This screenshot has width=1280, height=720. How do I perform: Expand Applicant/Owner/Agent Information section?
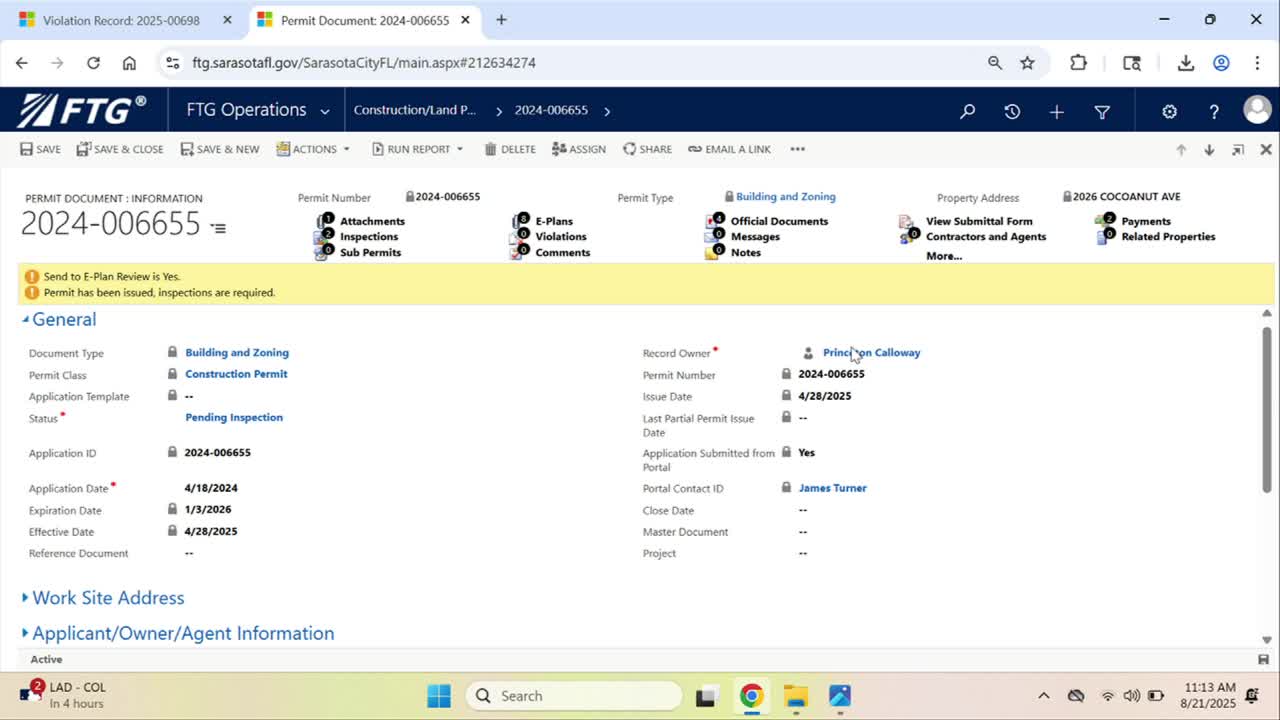pyautogui.click(x=183, y=634)
